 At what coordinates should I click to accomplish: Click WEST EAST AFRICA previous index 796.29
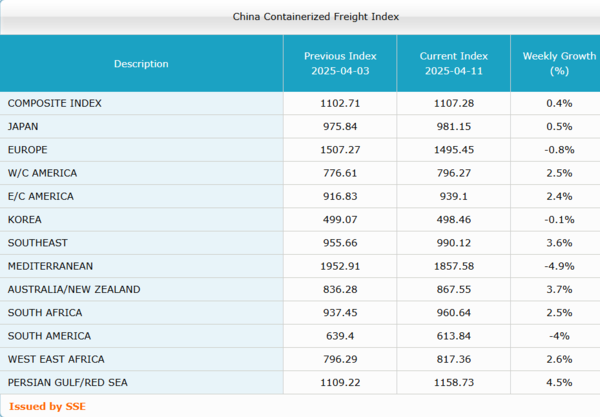point(339,359)
